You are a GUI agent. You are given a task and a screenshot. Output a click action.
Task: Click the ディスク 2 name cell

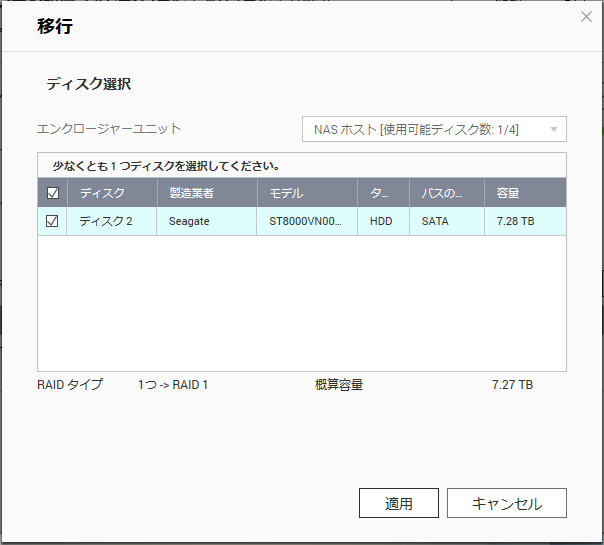(x=112, y=221)
